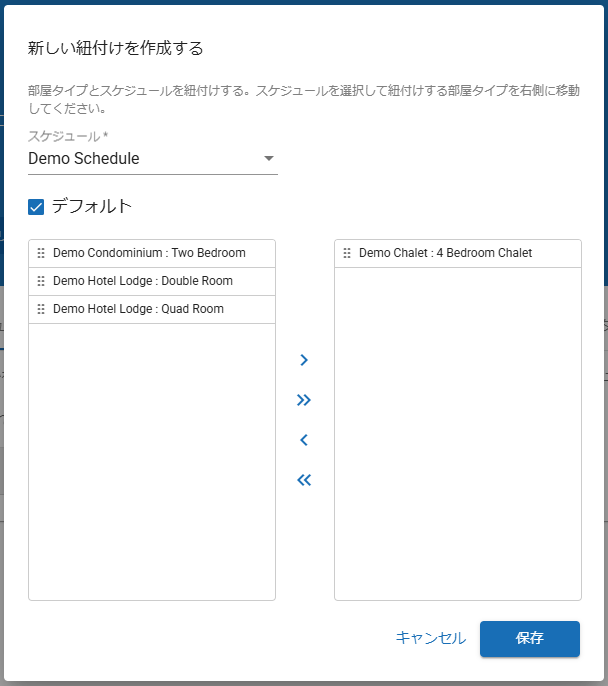Click the デフォルト label text

[x=92, y=207]
